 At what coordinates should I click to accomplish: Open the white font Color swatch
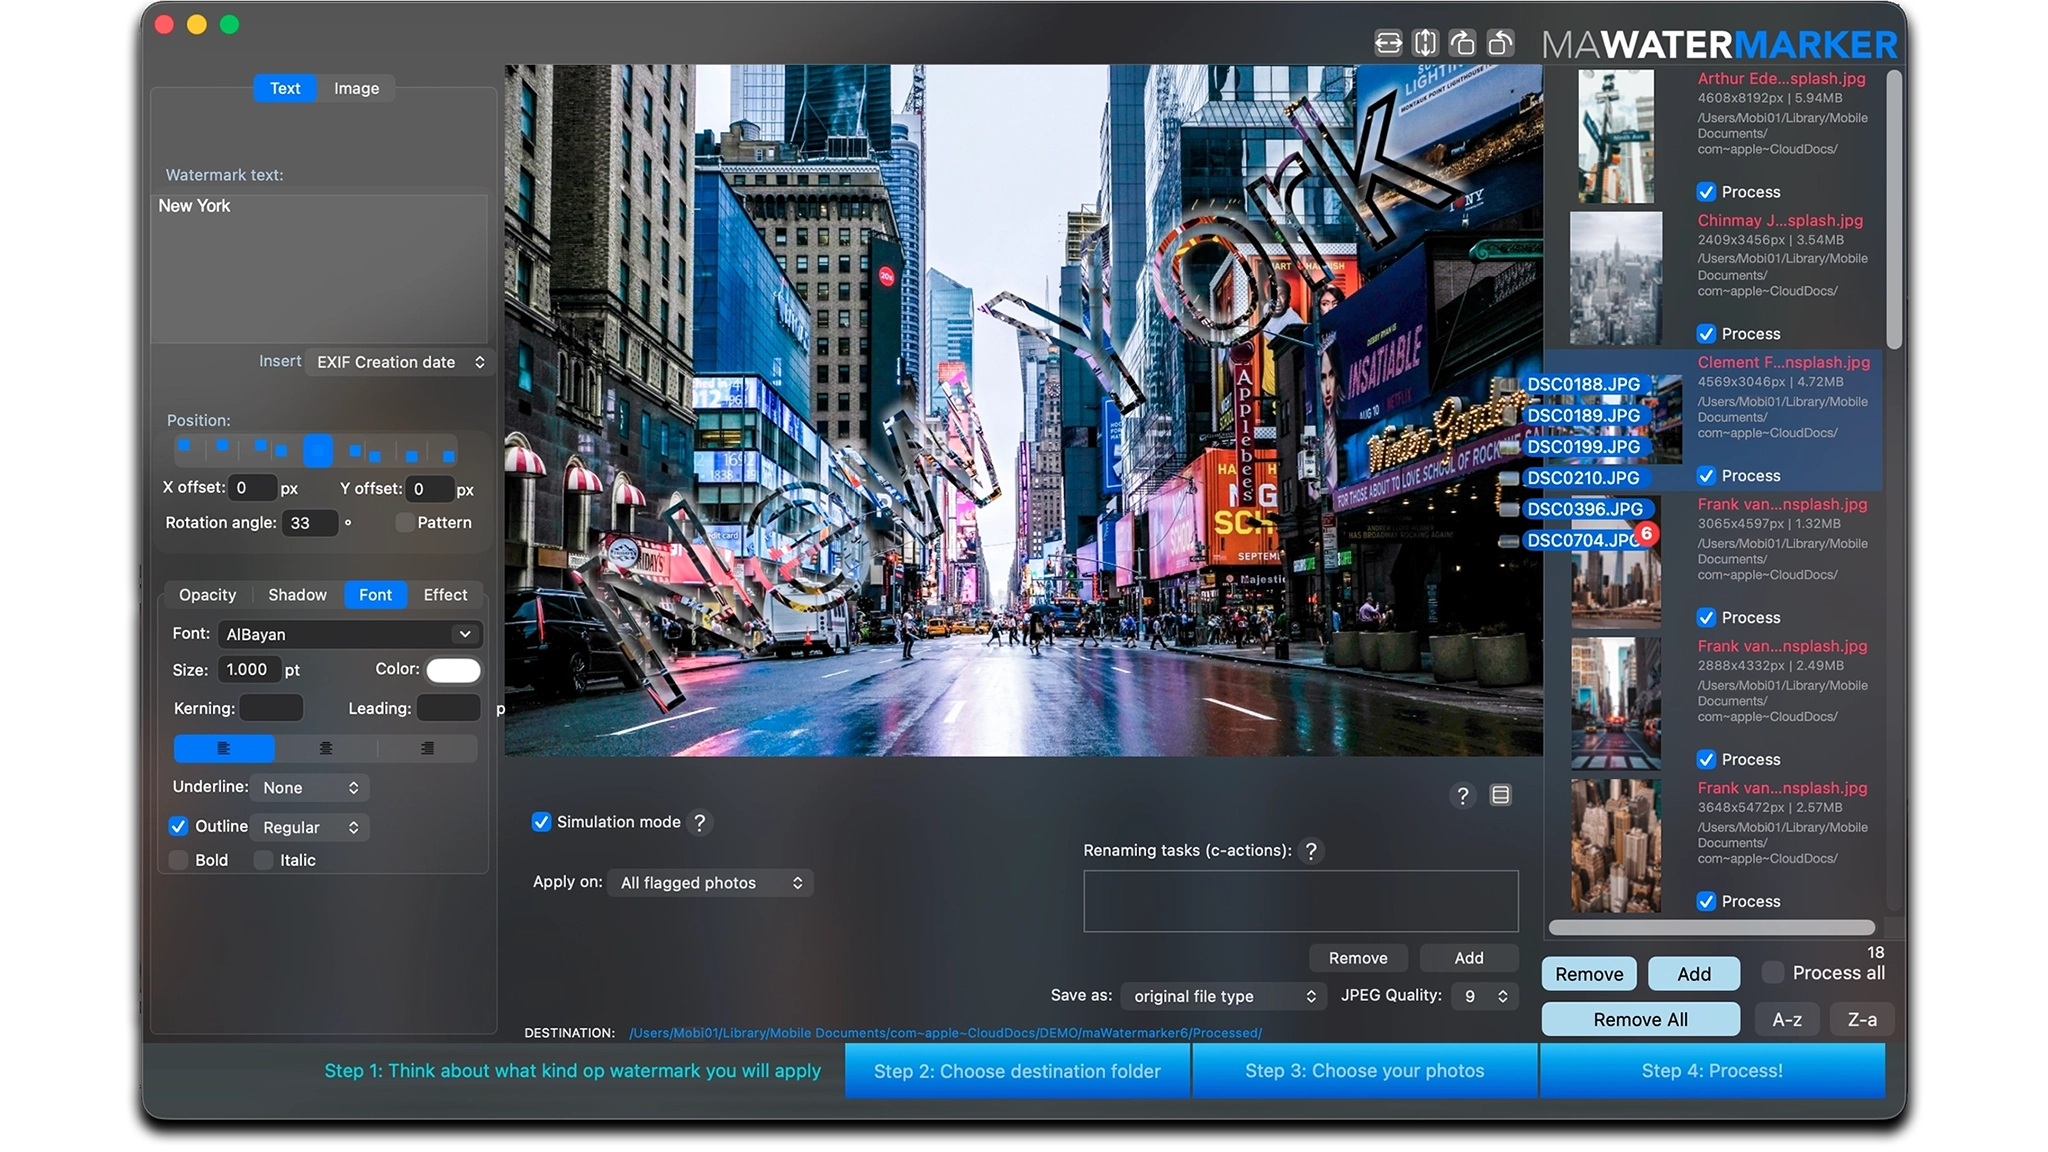coord(453,670)
